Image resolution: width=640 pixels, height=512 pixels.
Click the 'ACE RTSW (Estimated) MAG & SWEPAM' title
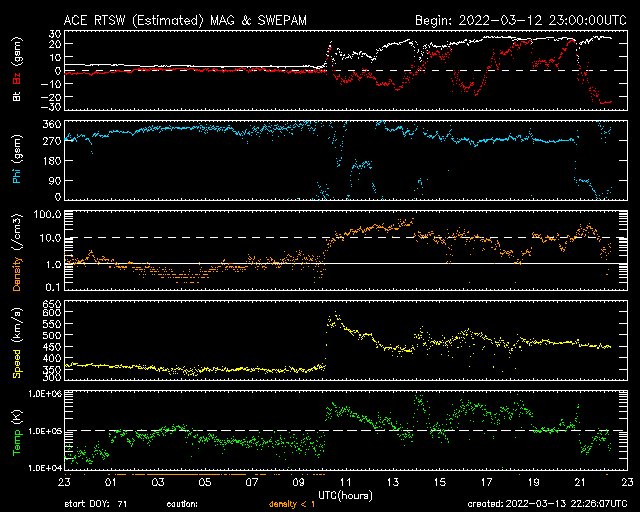185,20
